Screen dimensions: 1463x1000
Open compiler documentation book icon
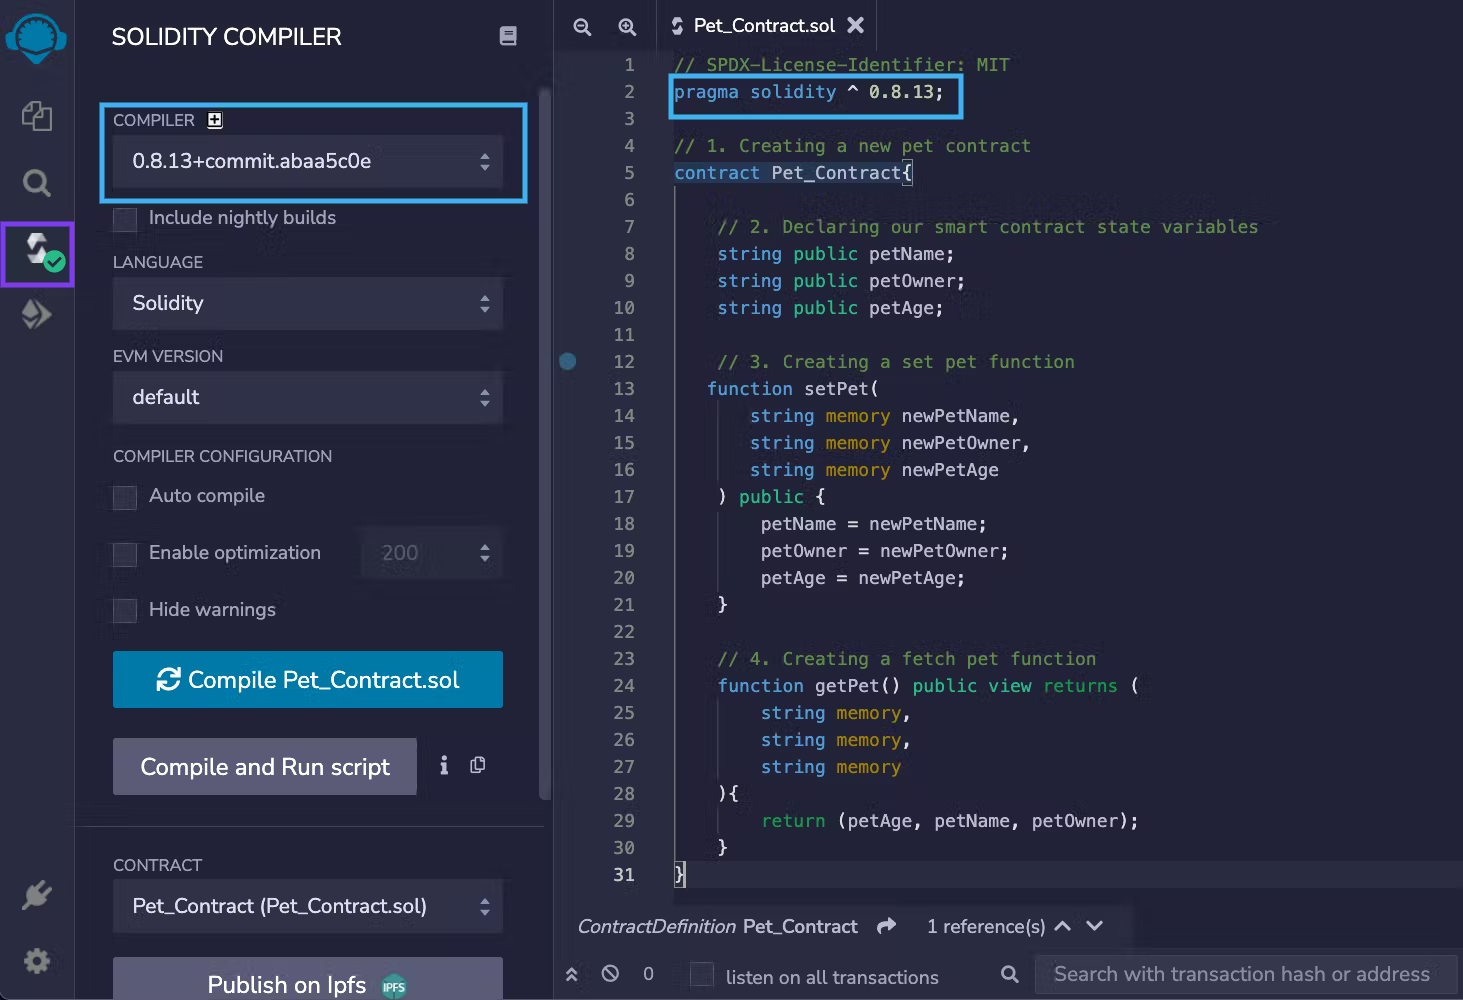508,36
